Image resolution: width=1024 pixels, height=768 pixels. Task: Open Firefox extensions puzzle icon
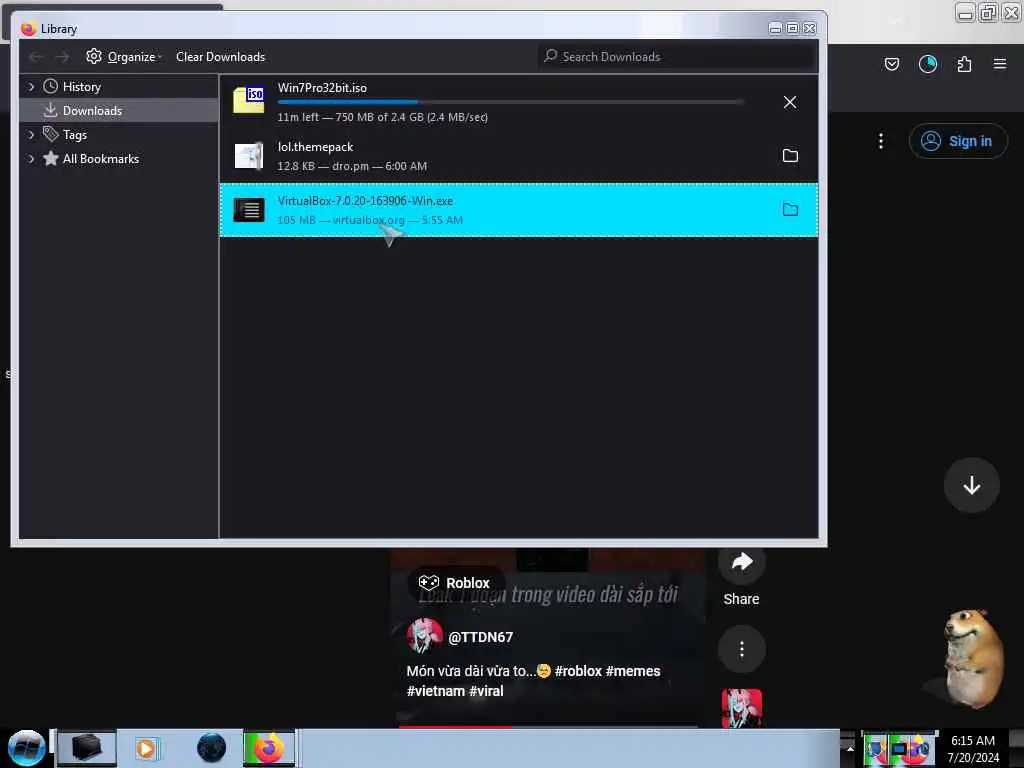pos(964,64)
